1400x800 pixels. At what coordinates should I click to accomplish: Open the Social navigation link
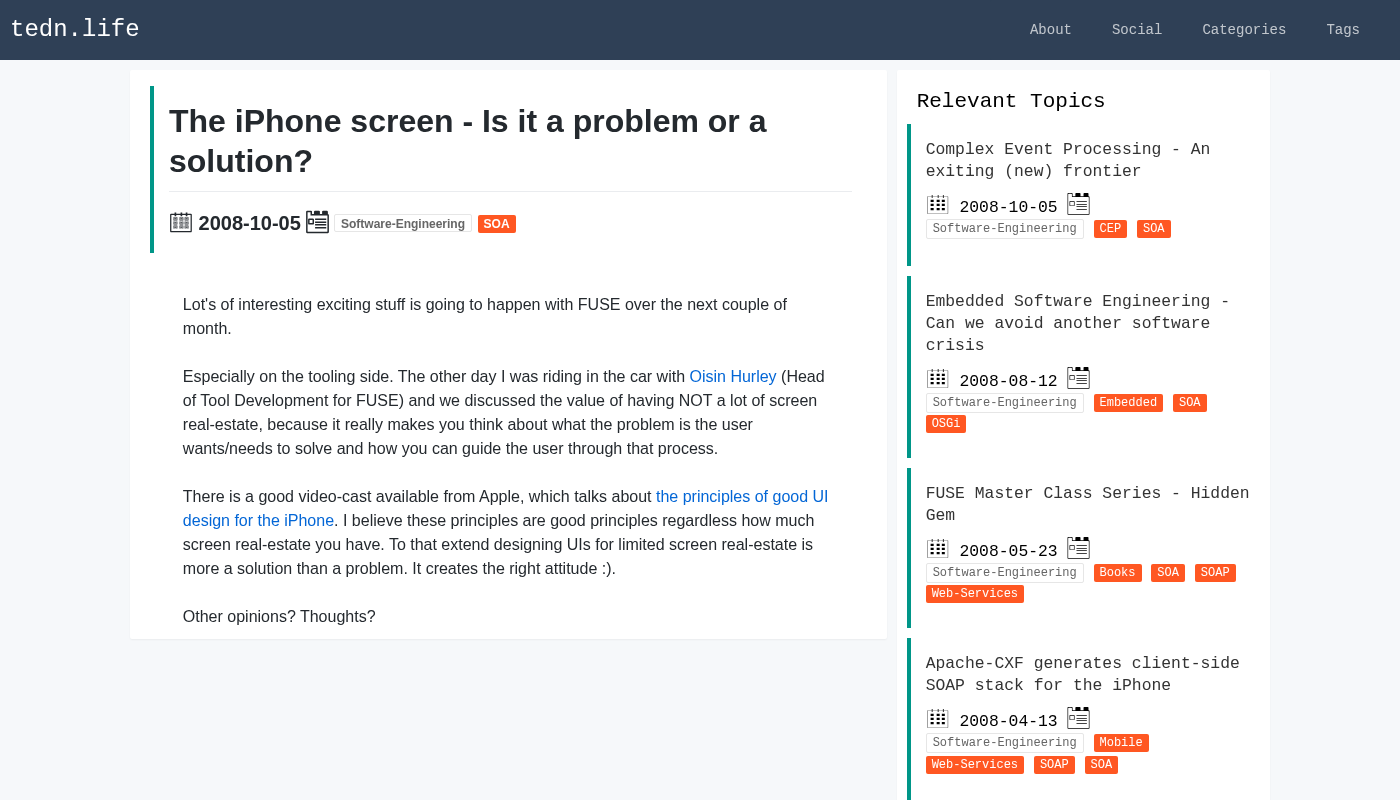(1136, 30)
